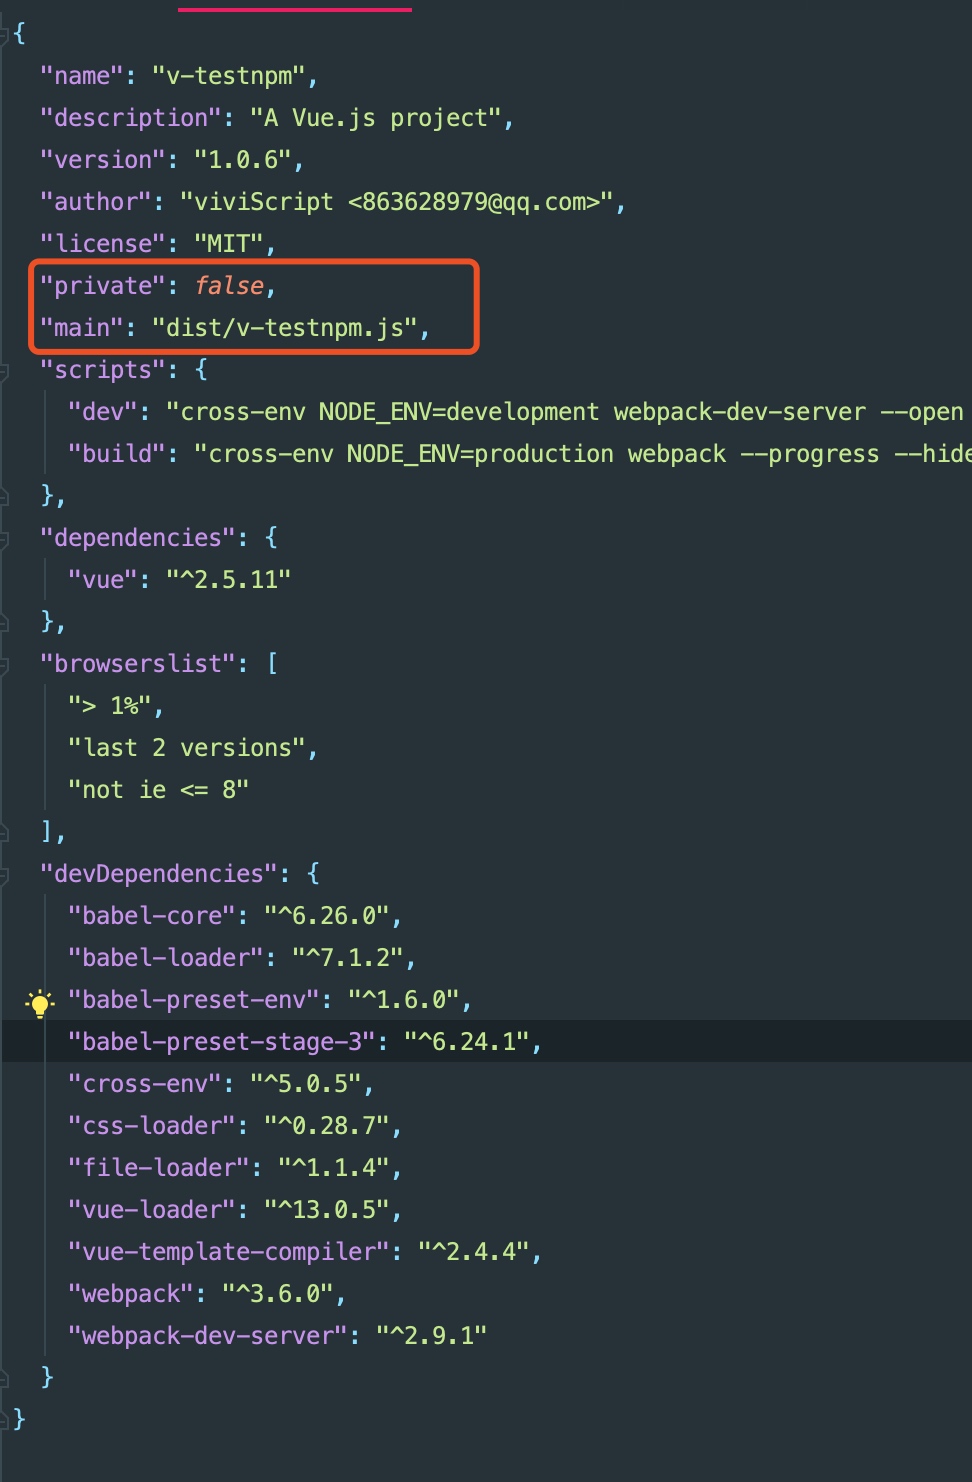The width and height of the screenshot is (972, 1482).
Task: Click the "^1.1.4" file-loader version
Action: click(334, 1168)
